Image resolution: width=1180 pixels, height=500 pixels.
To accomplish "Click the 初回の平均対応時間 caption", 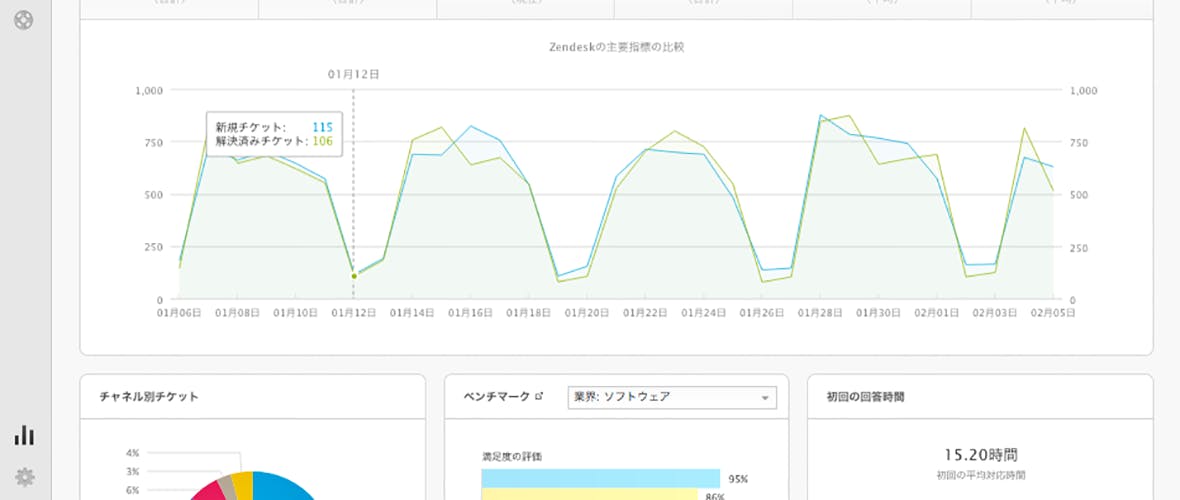I will (x=981, y=475).
